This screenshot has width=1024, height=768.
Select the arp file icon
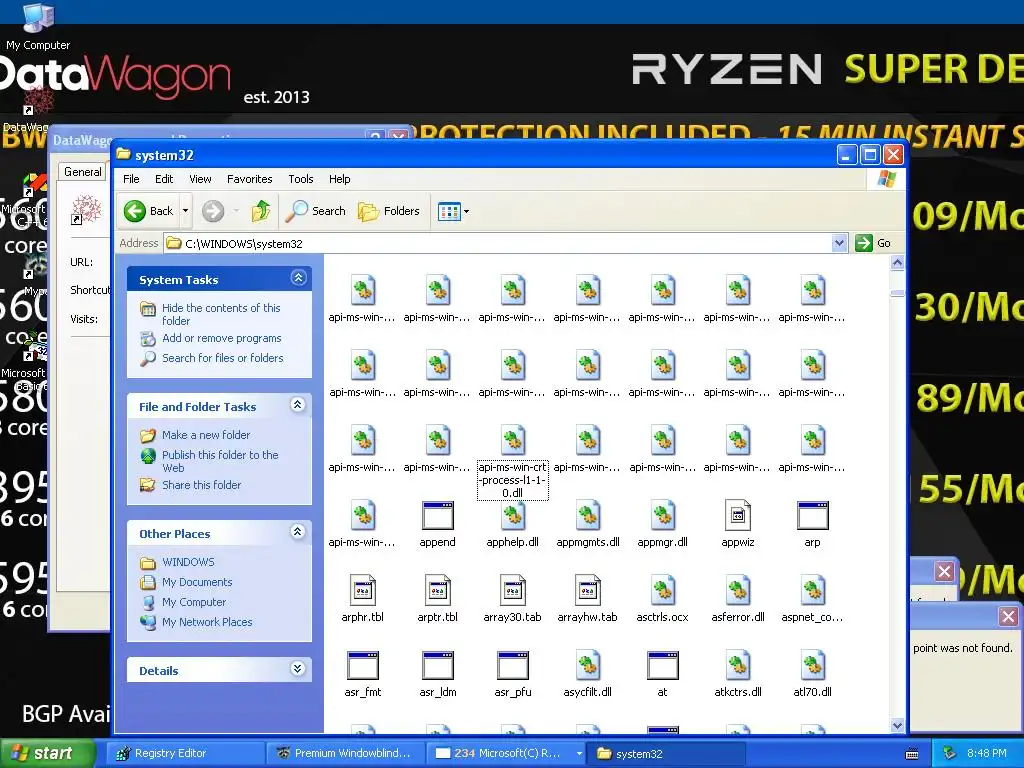click(x=812, y=516)
